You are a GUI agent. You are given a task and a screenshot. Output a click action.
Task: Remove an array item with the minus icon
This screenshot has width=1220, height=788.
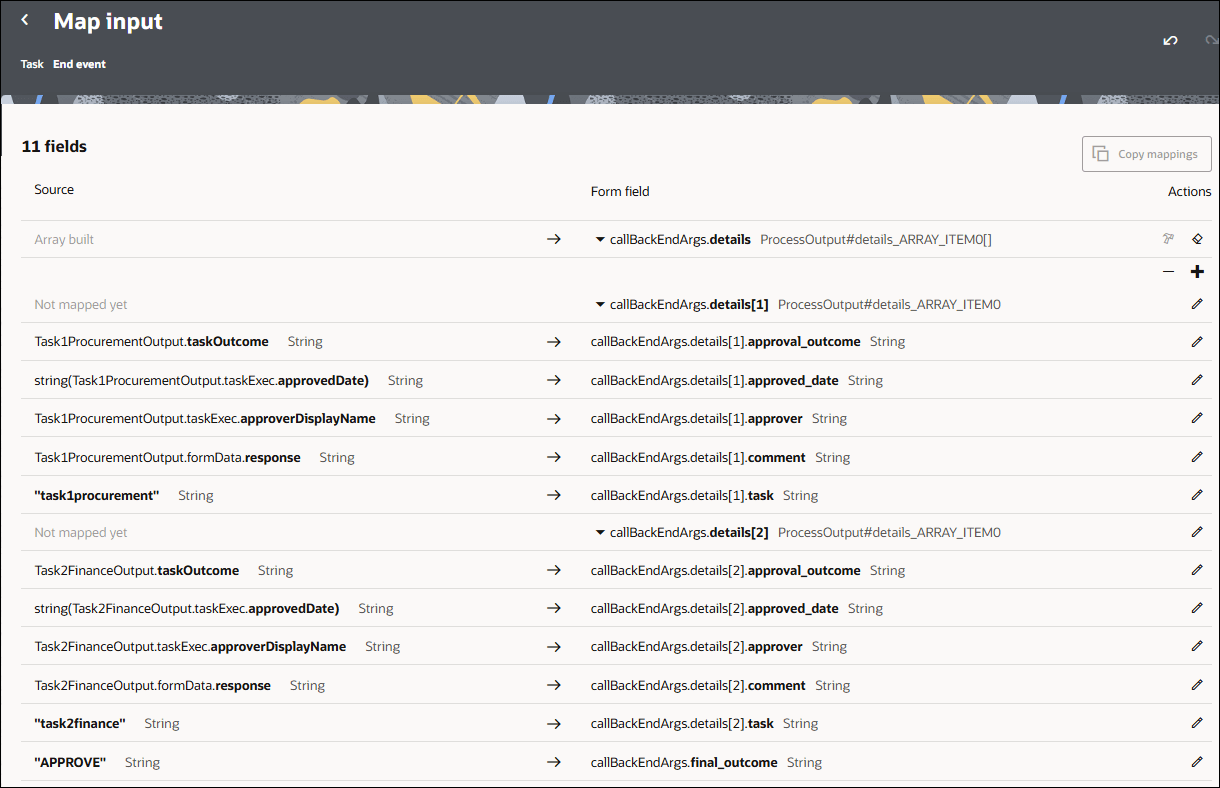pyautogui.click(x=1168, y=272)
